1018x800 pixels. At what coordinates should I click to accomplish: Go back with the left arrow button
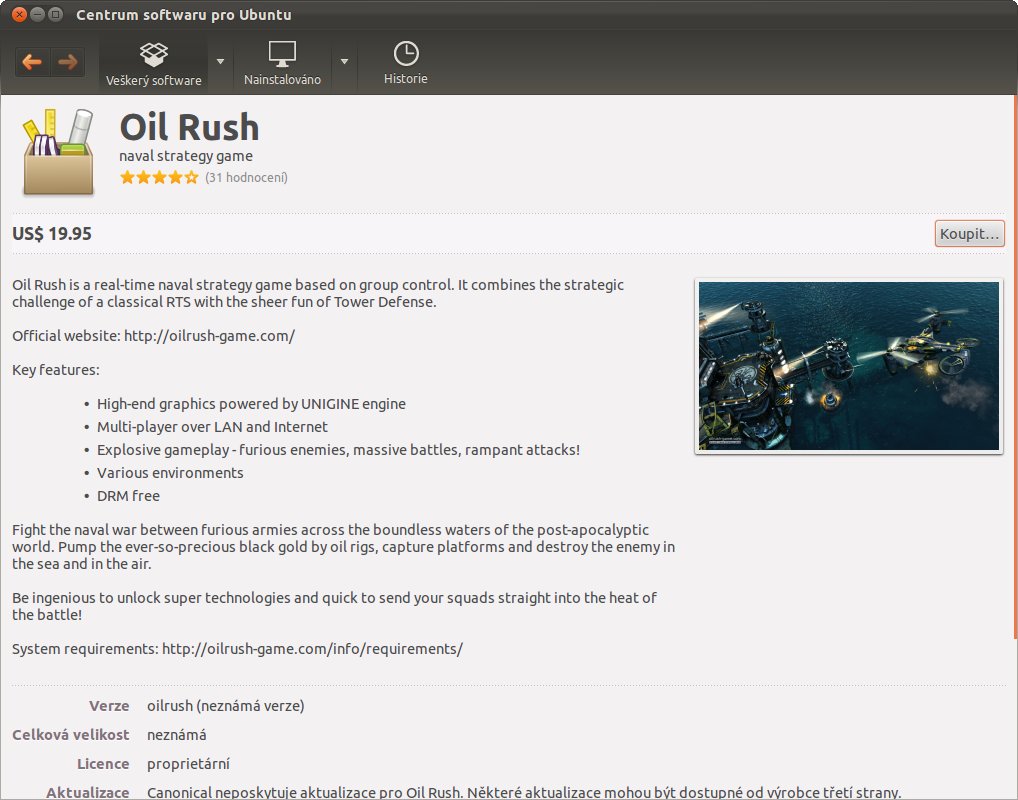(32, 62)
